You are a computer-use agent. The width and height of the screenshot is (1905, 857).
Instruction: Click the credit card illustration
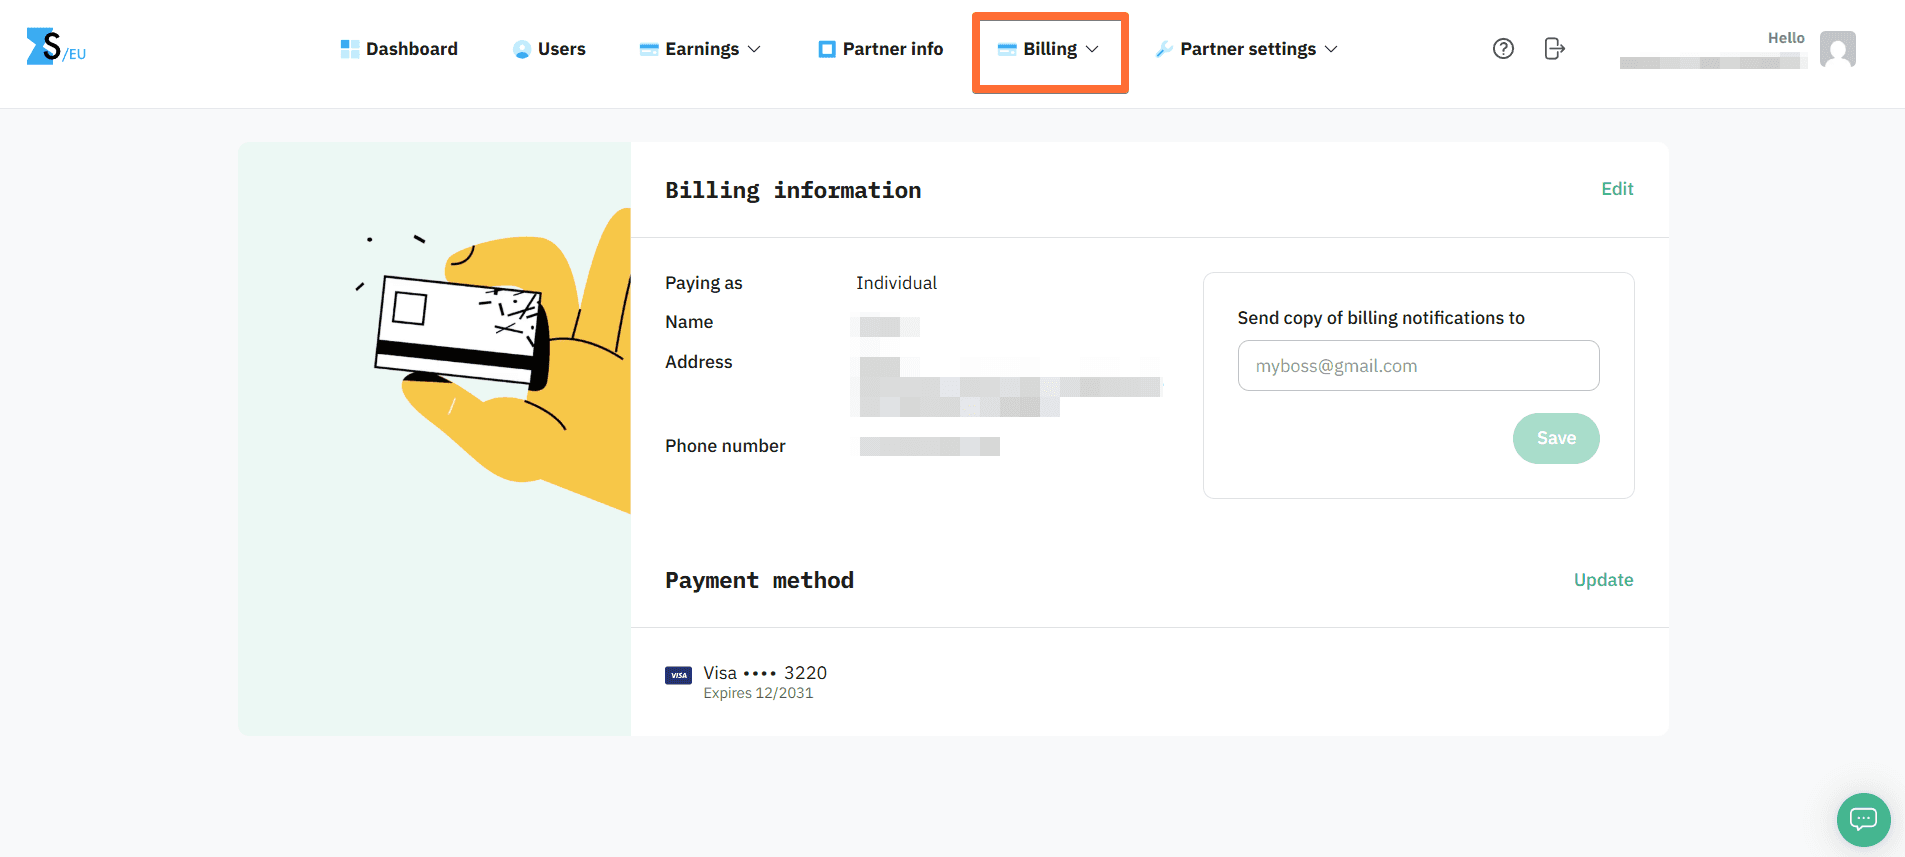pyautogui.click(x=461, y=331)
